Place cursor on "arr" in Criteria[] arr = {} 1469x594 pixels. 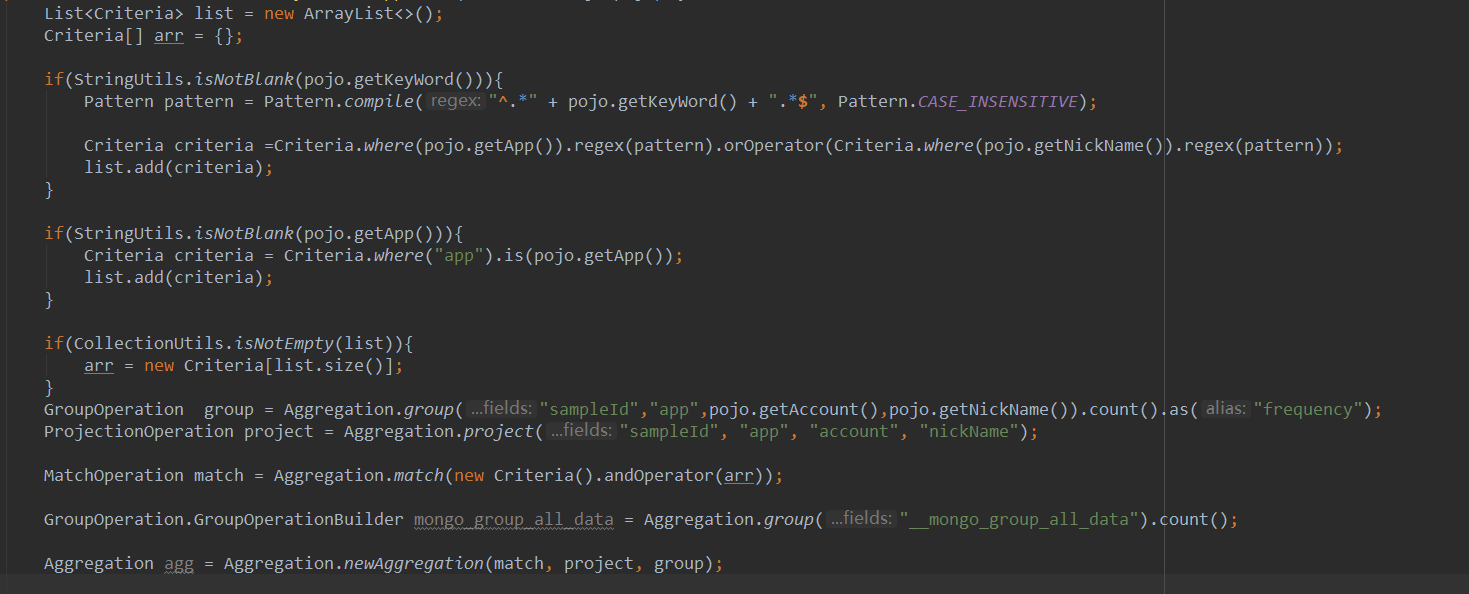(169, 36)
